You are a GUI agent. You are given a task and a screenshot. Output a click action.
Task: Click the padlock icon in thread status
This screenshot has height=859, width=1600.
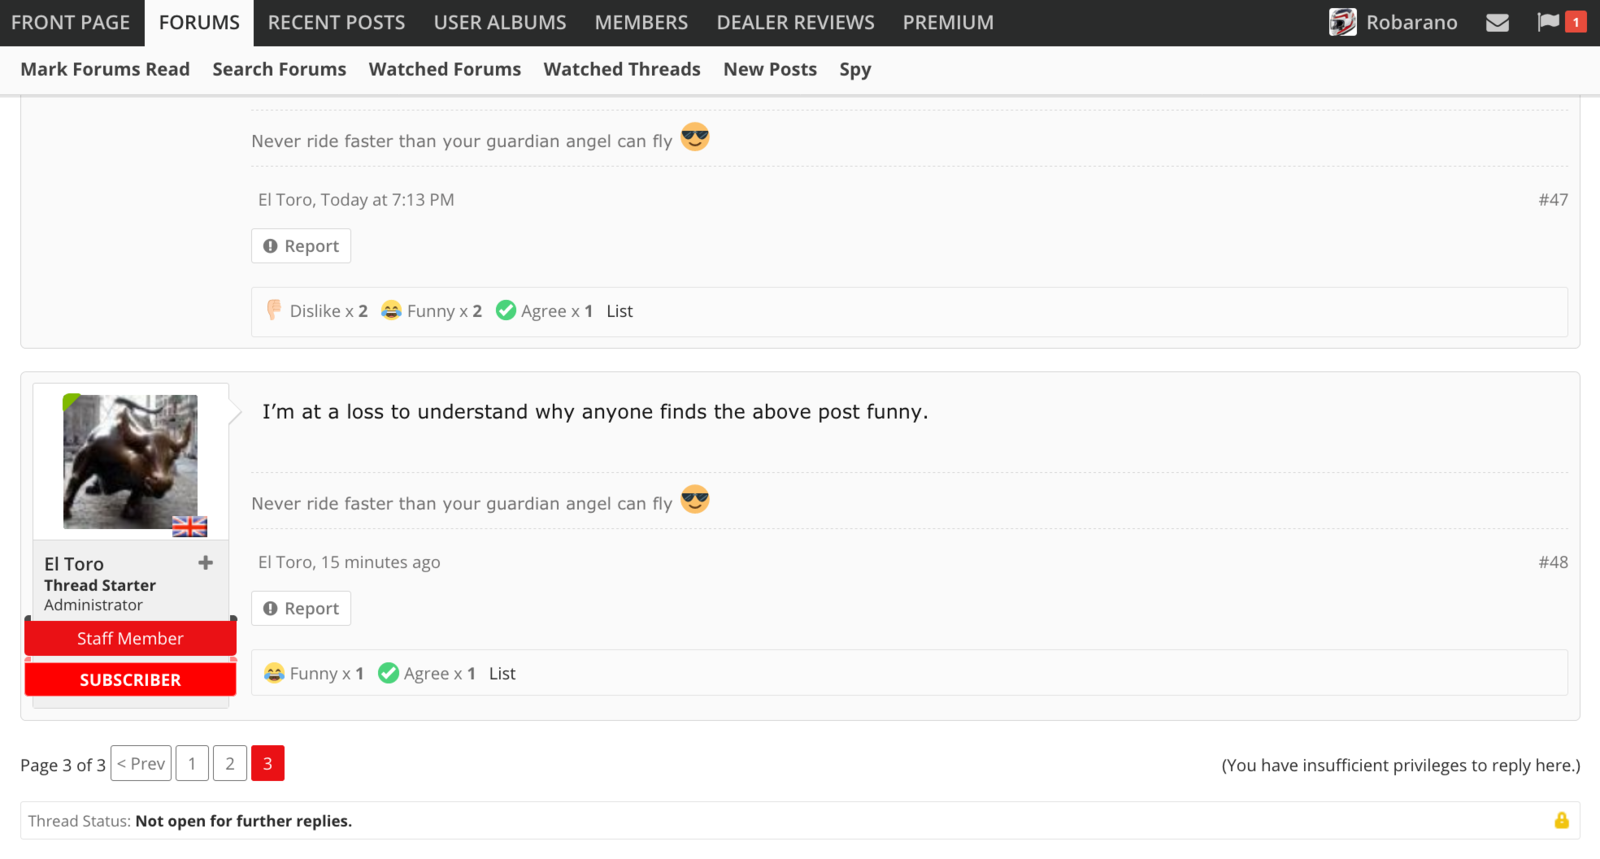pos(1561,821)
